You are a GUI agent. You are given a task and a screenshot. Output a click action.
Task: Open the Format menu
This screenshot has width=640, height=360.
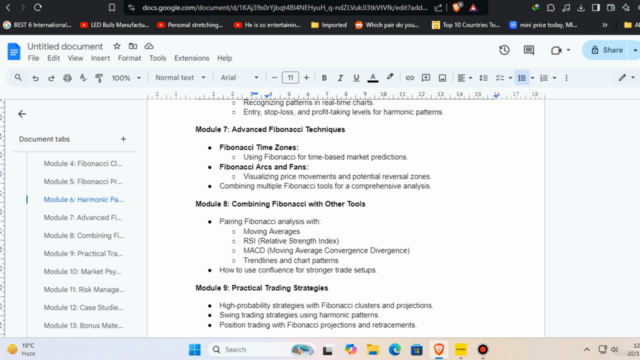click(129, 58)
